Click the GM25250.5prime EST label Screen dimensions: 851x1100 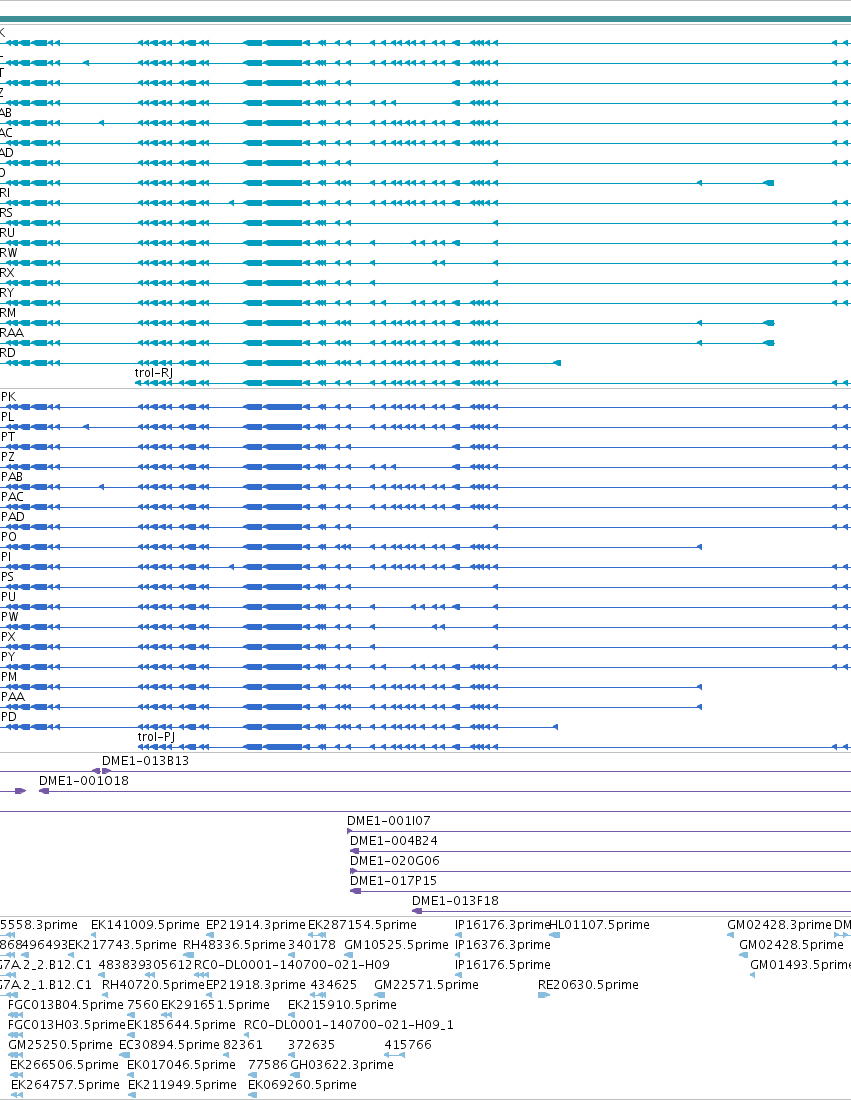(x=60, y=1045)
